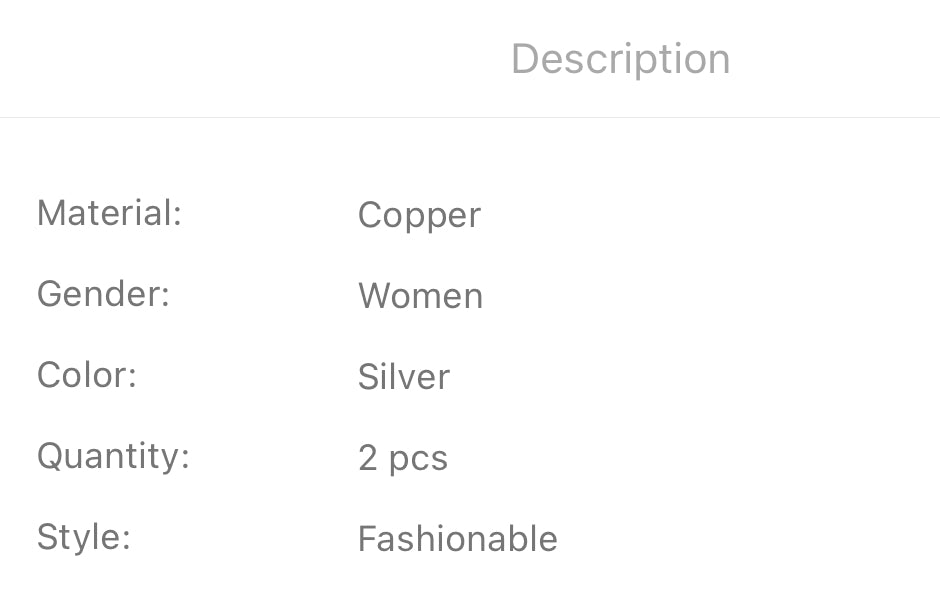Select the Description tab heading

pyautogui.click(x=620, y=59)
